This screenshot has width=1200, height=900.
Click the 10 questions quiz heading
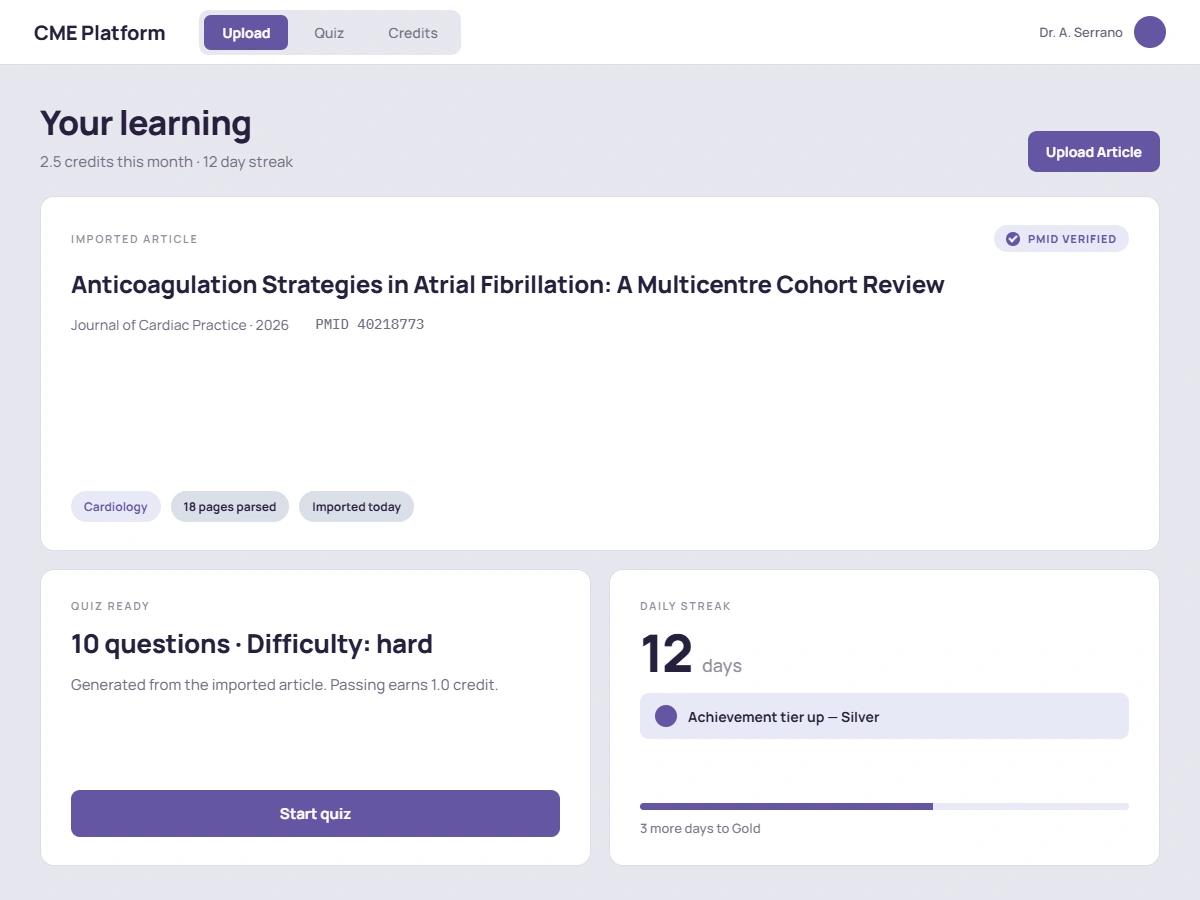click(x=252, y=644)
